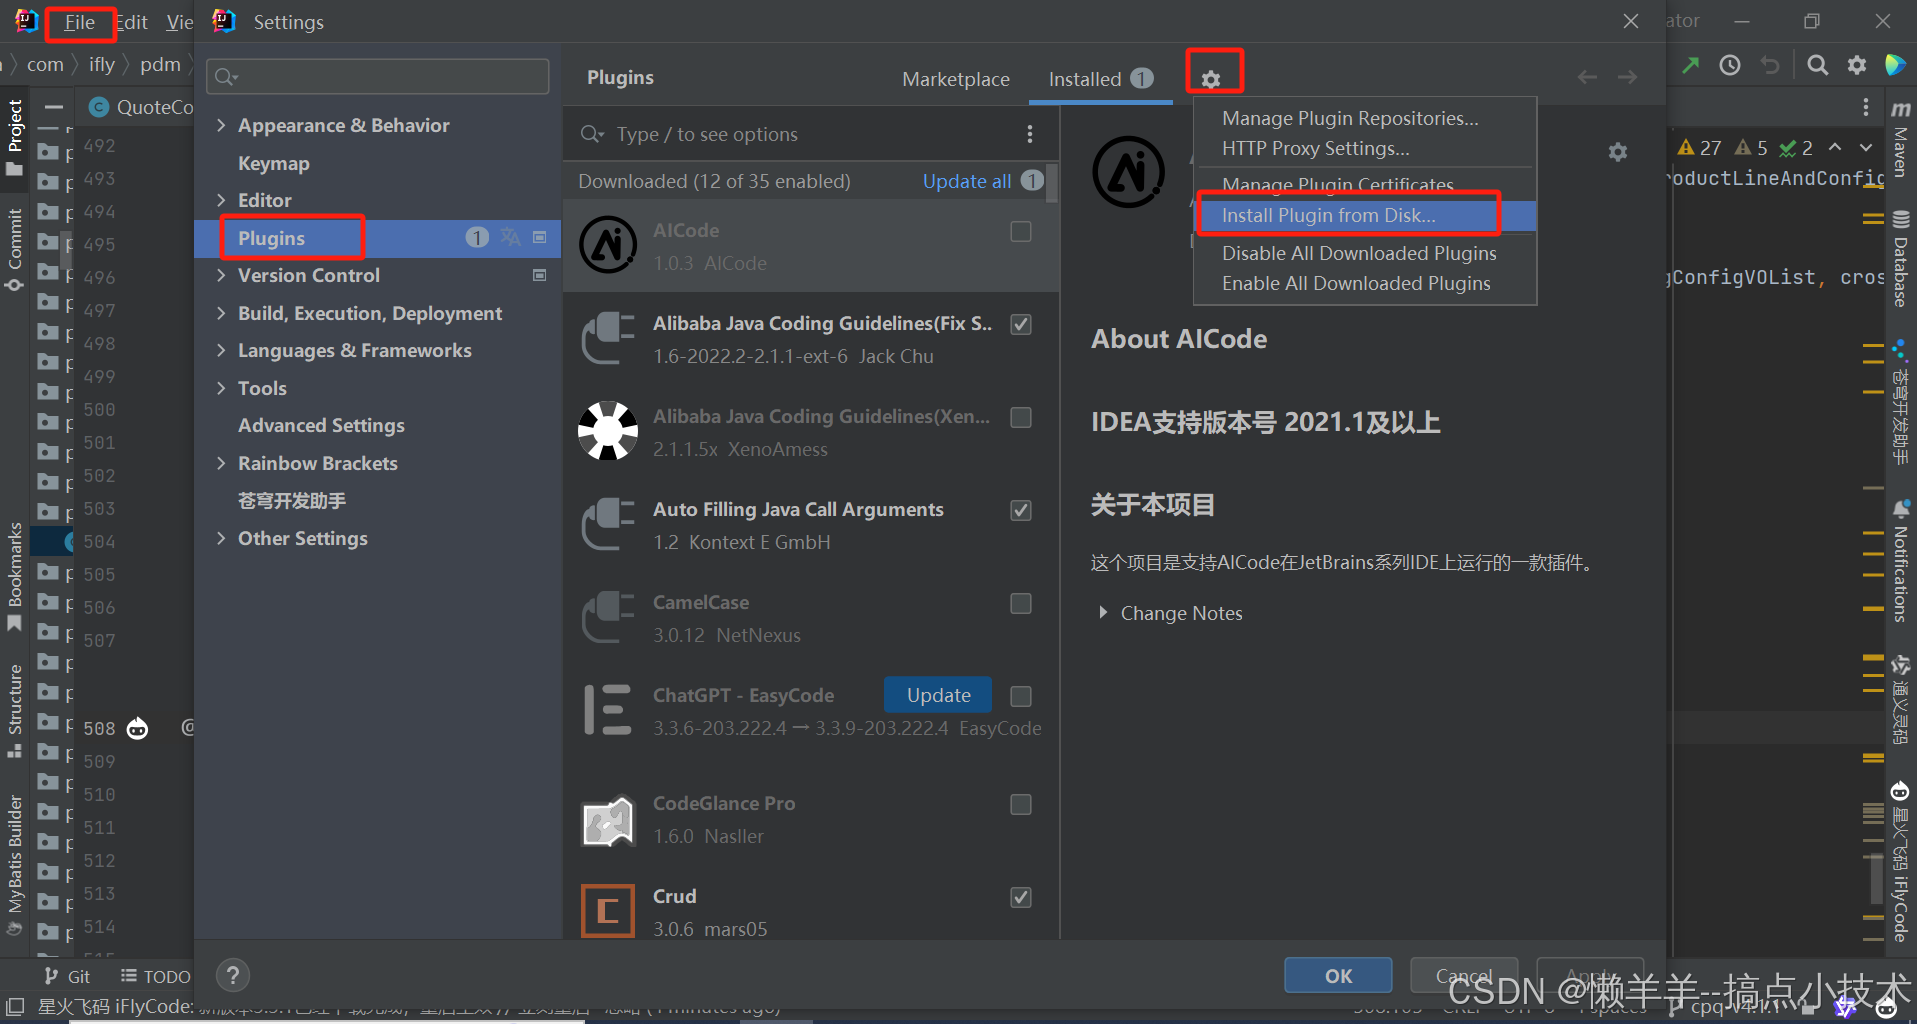Disable the Crud plugin checkbox
Image resolution: width=1917 pixels, height=1024 pixels.
pos(1021,897)
